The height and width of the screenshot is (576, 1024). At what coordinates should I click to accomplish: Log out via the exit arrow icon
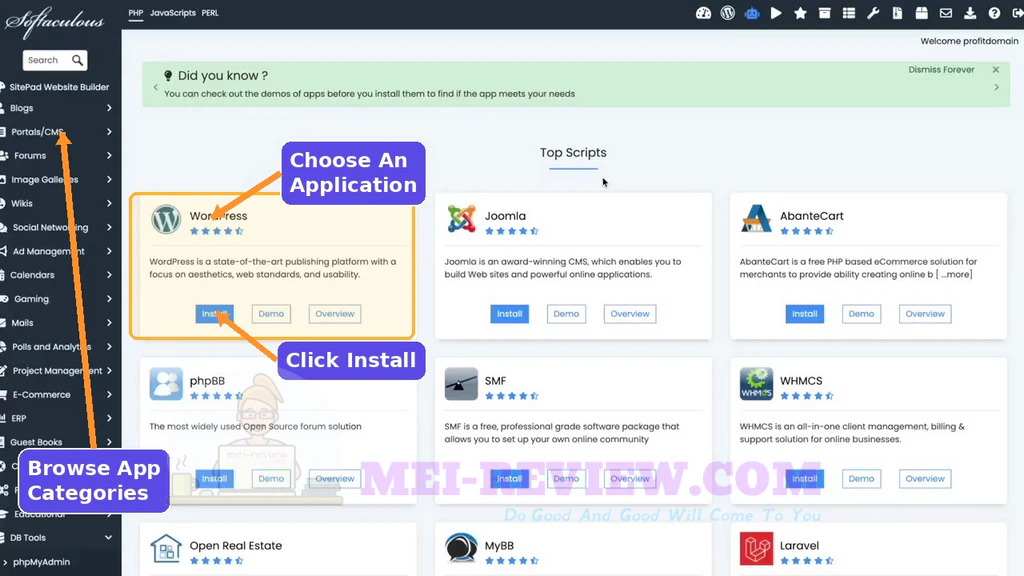tap(1017, 13)
